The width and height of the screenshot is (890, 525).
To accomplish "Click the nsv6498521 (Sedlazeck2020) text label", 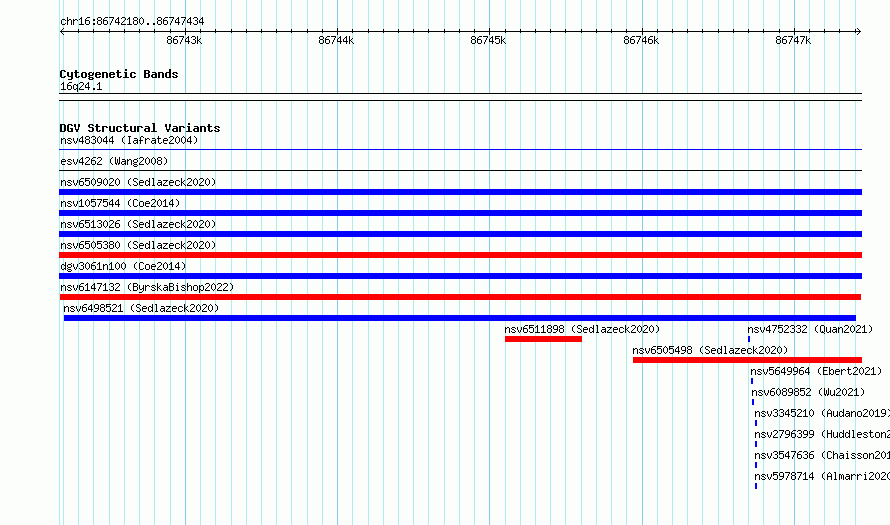I will coord(141,308).
